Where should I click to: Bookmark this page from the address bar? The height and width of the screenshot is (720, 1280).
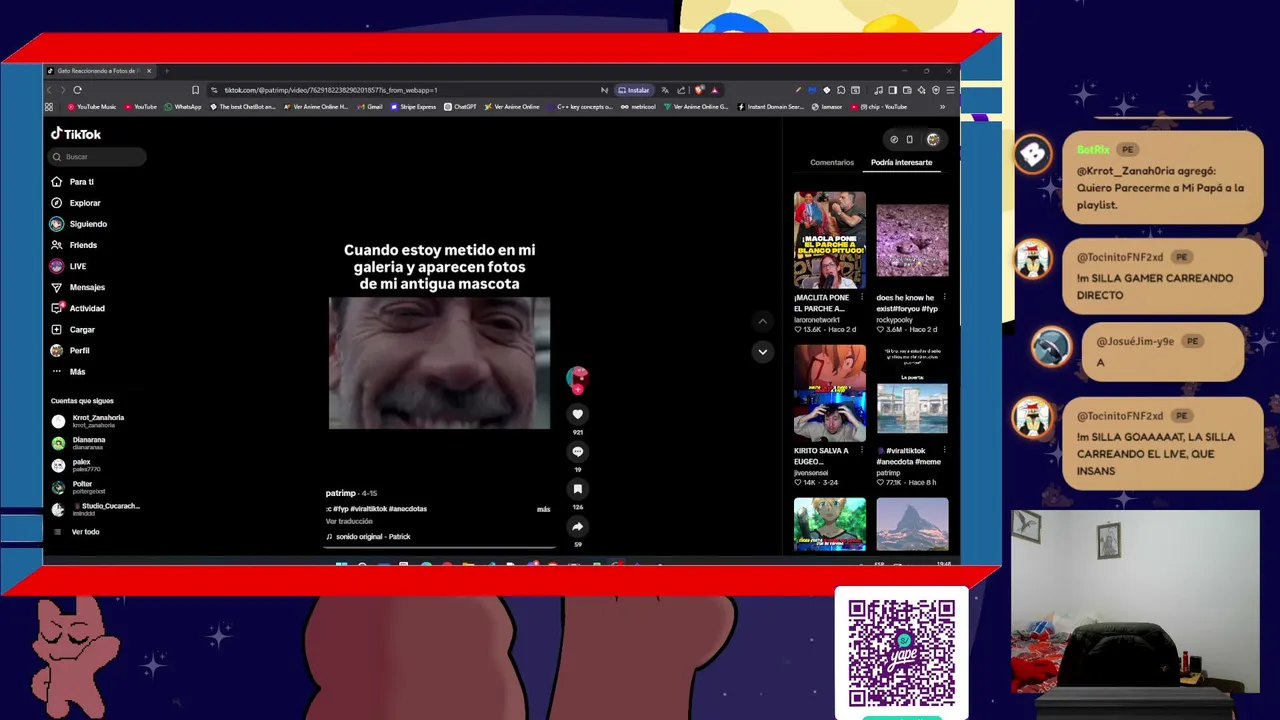(195, 90)
